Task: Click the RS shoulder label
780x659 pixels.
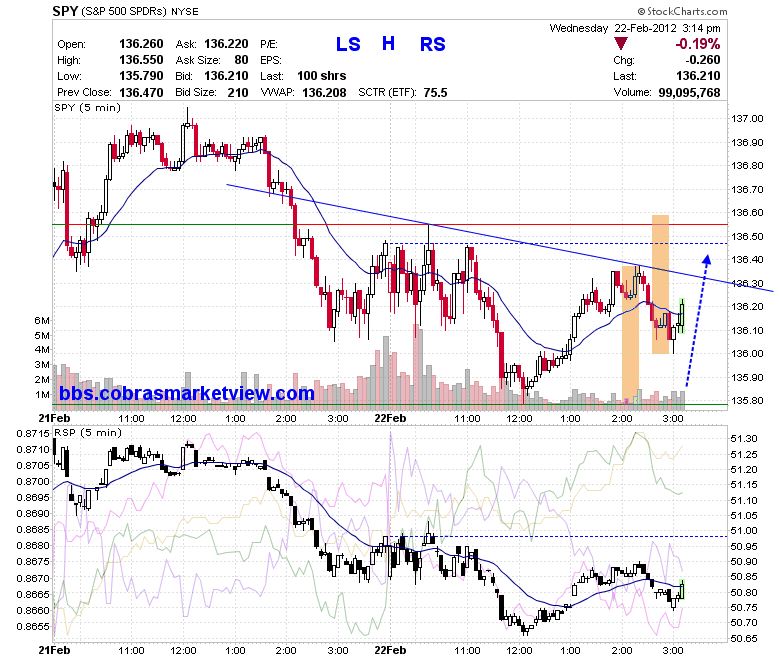Action: (433, 44)
